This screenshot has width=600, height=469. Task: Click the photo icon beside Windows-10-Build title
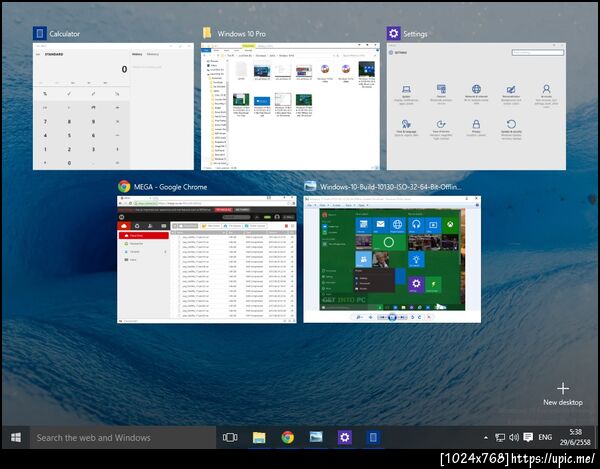click(310, 186)
